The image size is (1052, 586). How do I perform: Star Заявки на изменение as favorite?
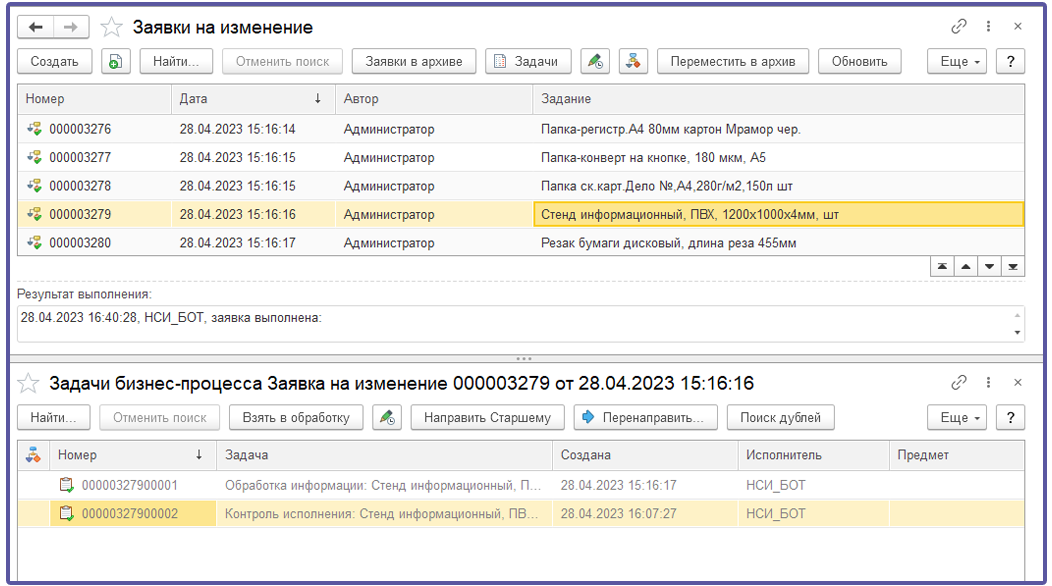coord(111,28)
